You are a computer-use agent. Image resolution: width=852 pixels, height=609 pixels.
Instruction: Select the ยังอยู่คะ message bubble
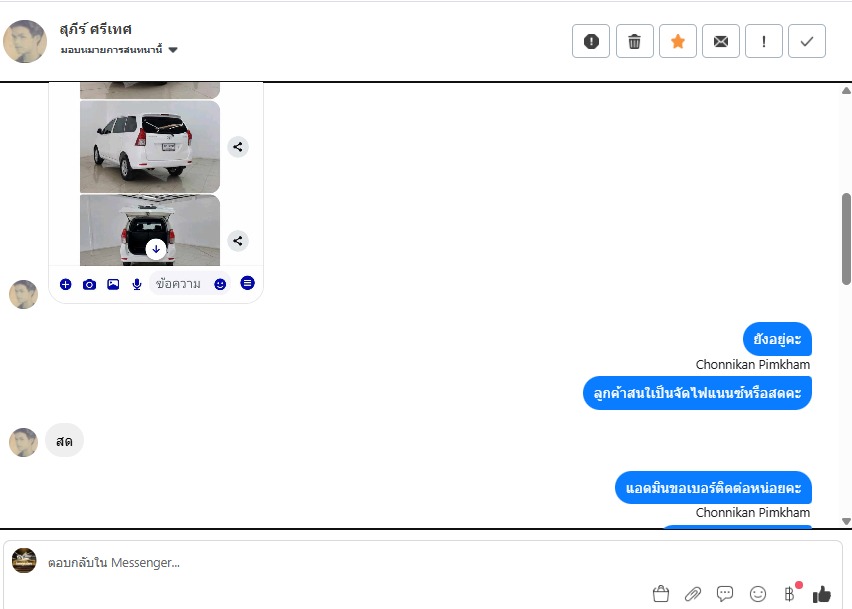(777, 339)
